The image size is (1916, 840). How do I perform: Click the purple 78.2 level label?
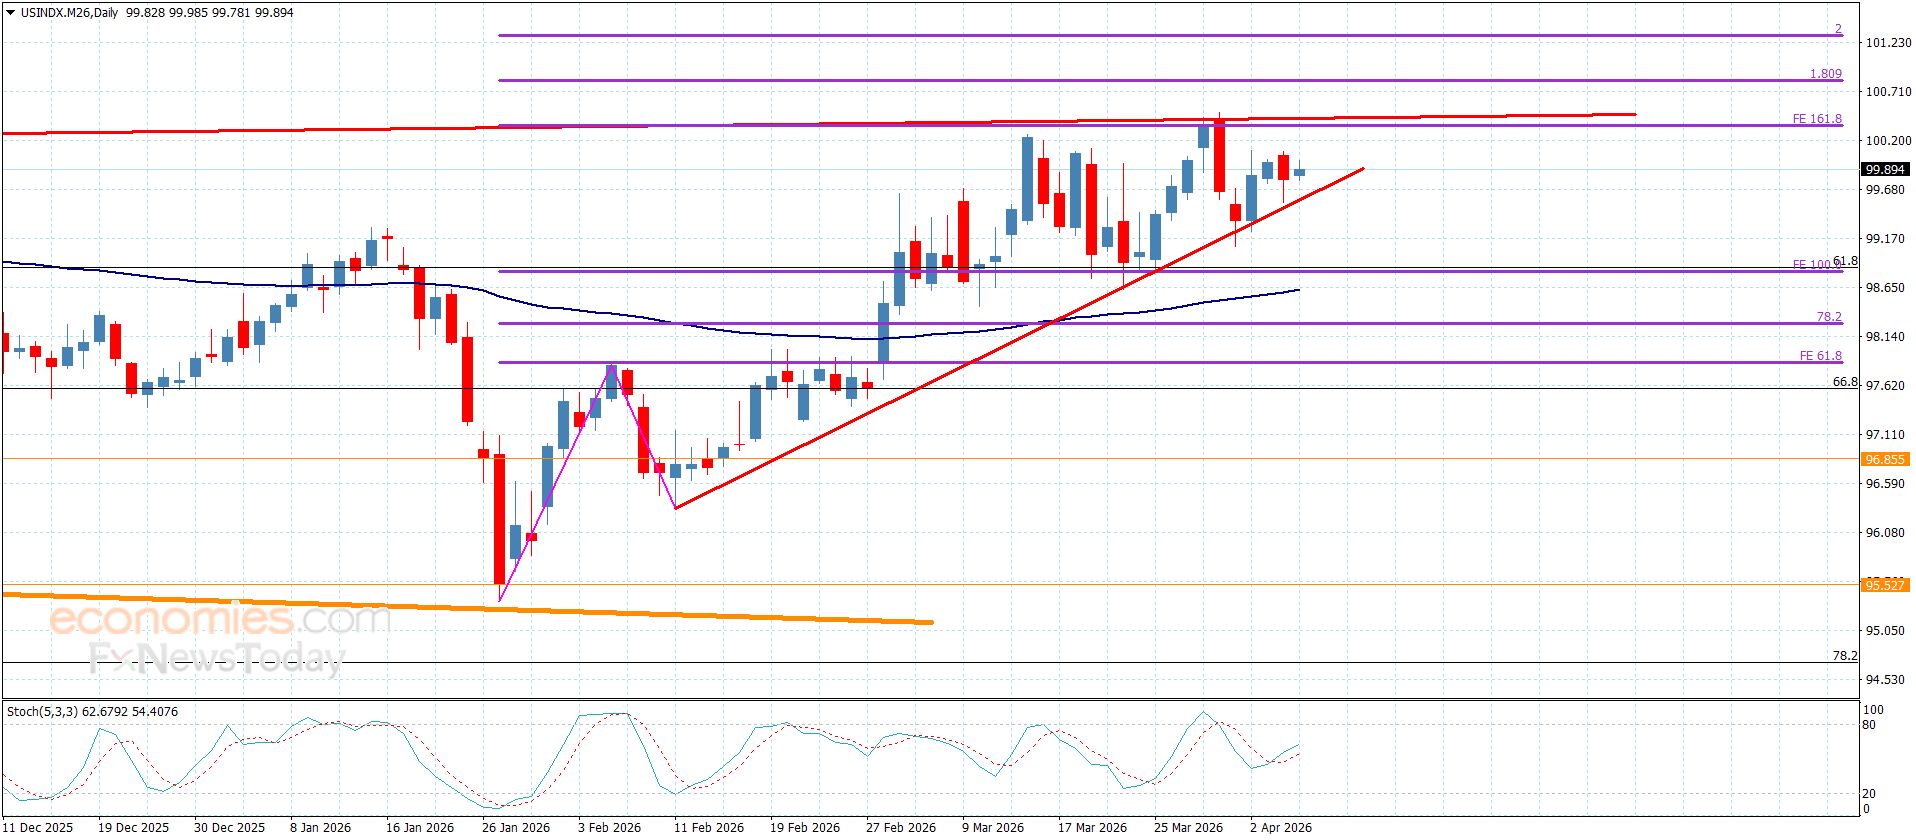(x=1828, y=317)
